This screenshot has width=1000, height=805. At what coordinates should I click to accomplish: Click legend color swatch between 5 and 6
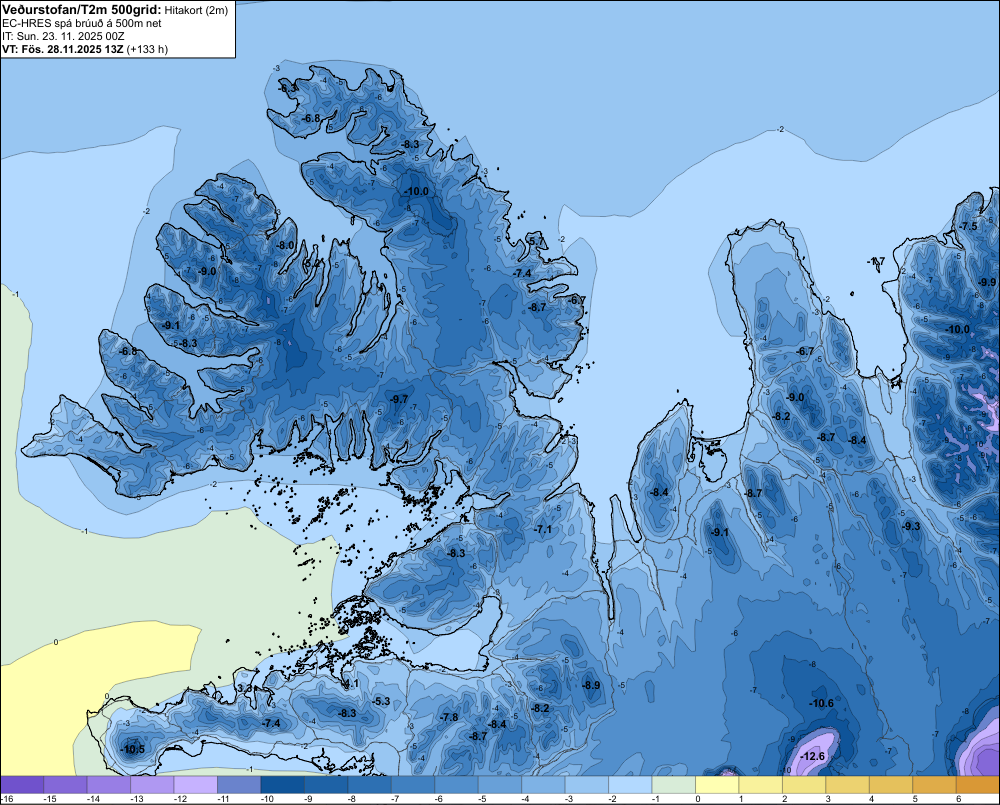(934, 785)
